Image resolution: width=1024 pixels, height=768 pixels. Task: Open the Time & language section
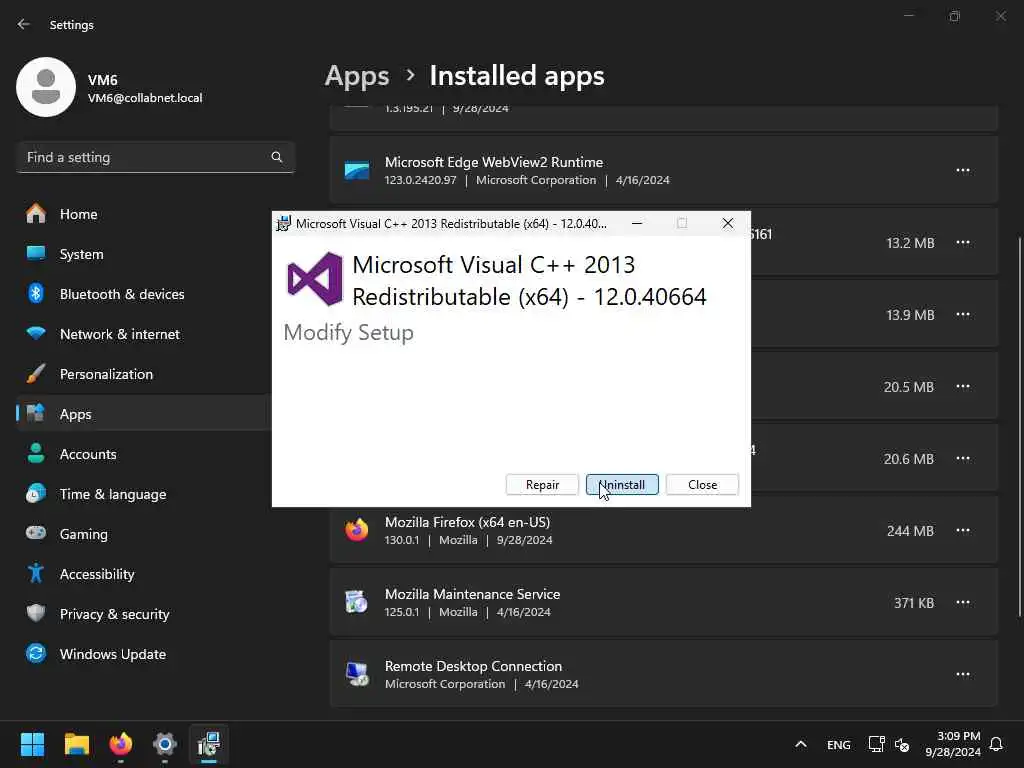pyautogui.click(x=113, y=494)
